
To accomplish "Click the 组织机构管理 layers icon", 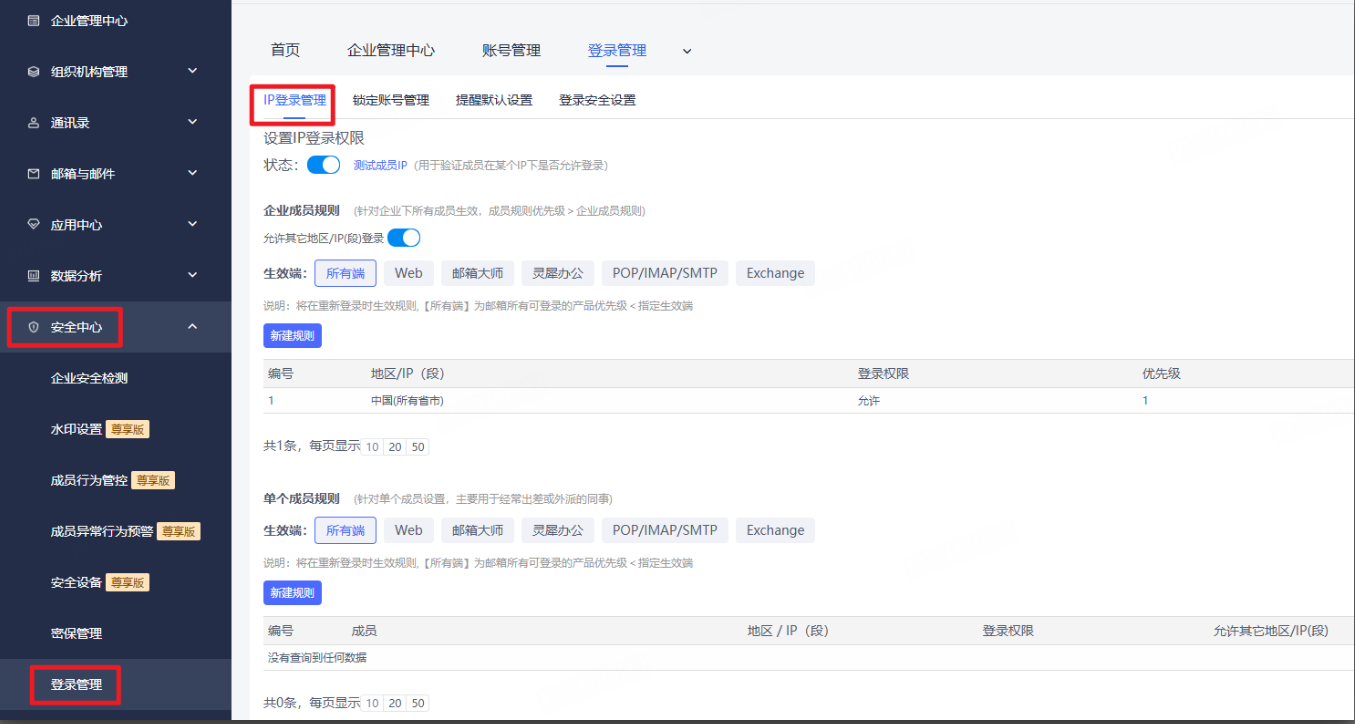I will pos(33,72).
